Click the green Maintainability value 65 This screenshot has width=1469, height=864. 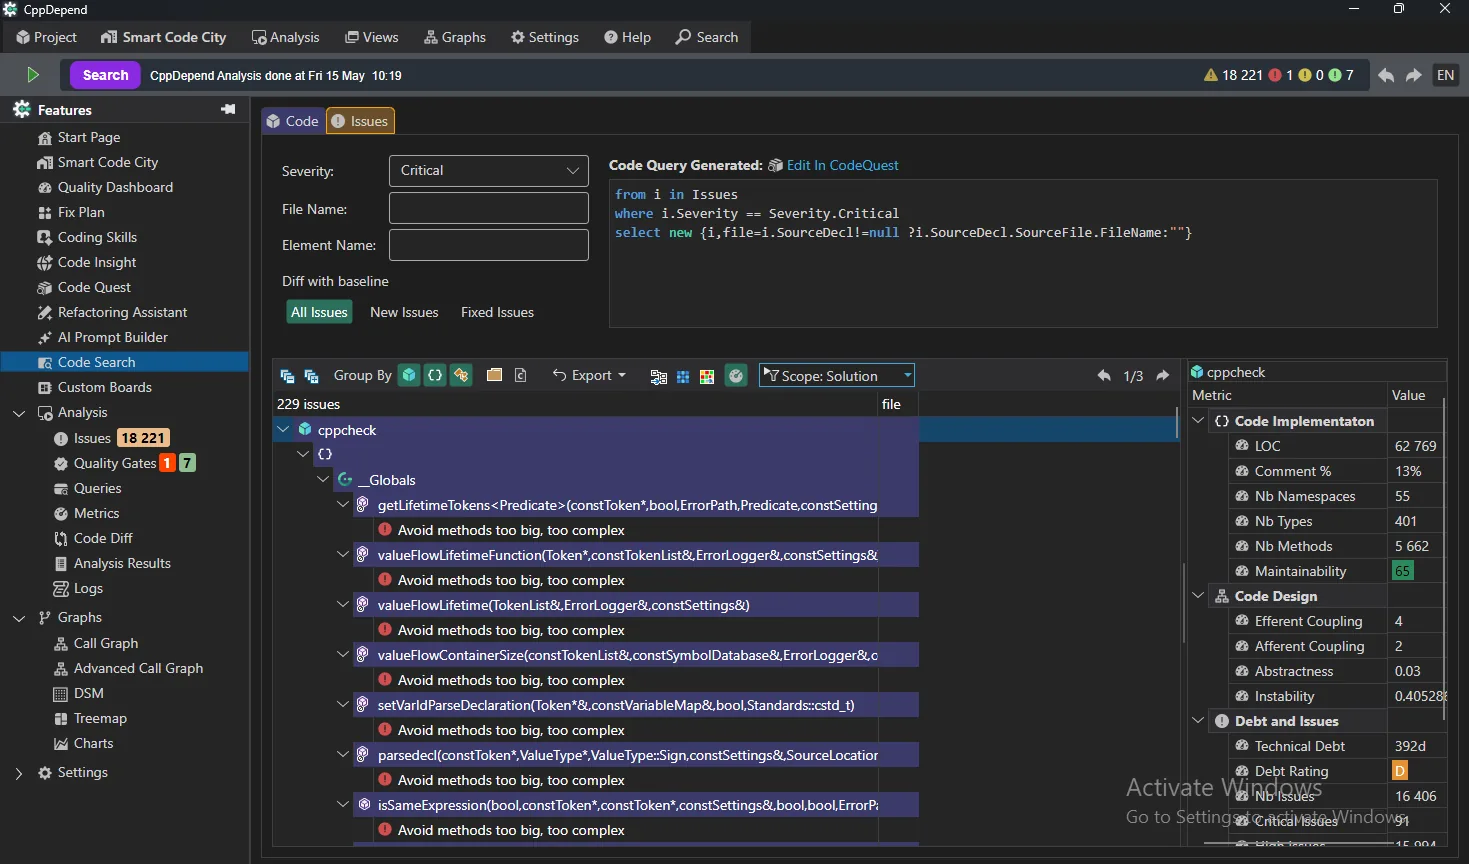[1403, 571]
